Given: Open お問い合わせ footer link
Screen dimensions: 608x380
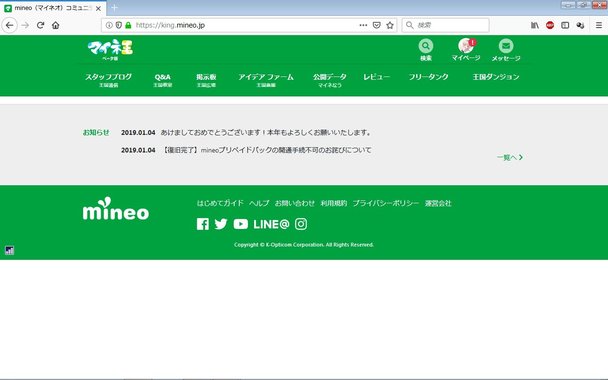Looking at the screenshot, I should [x=295, y=203].
